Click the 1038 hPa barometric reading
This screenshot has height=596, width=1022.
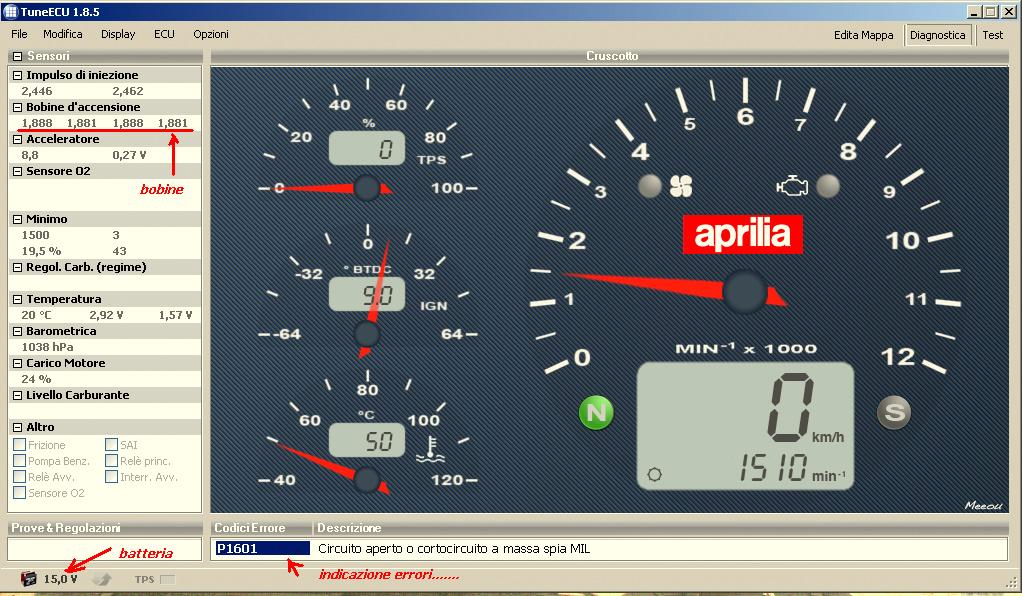[47, 347]
